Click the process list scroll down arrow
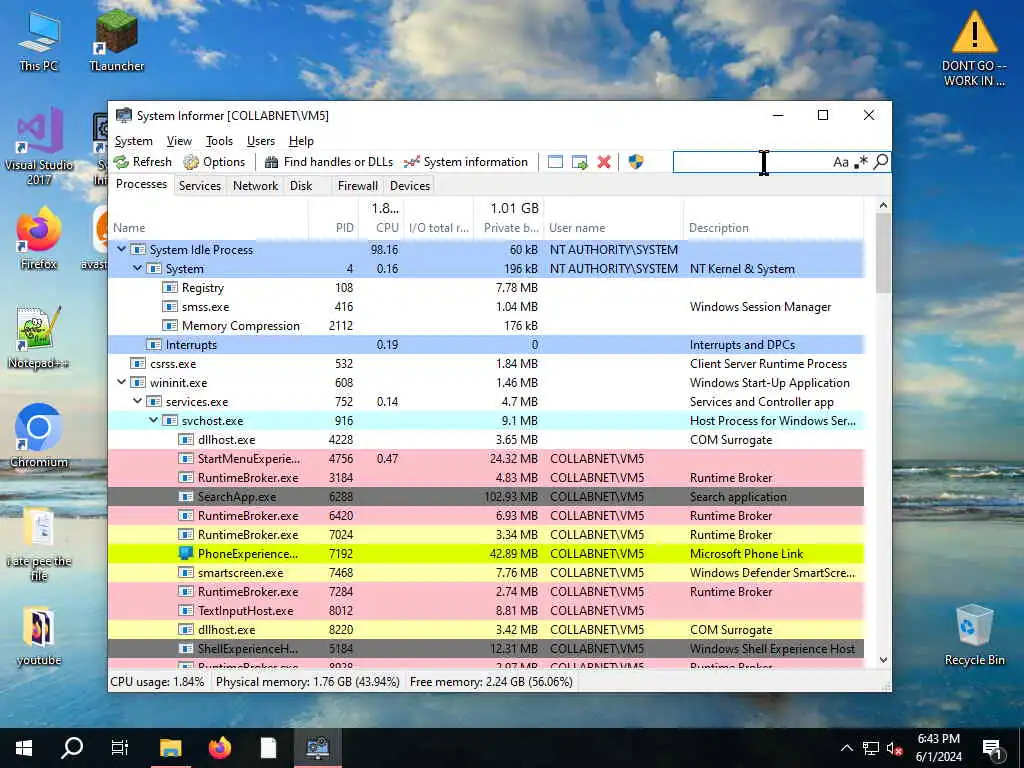The height and width of the screenshot is (768, 1024). (883, 660)
